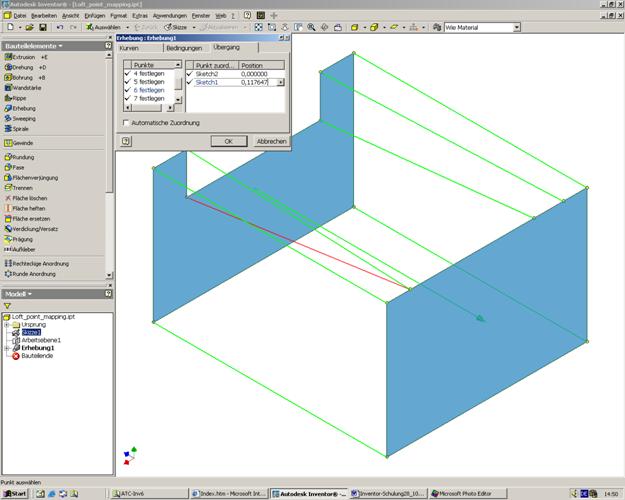
Task: Open the Bauteilelemente panel dropdown
Action: tap(60, 46)
